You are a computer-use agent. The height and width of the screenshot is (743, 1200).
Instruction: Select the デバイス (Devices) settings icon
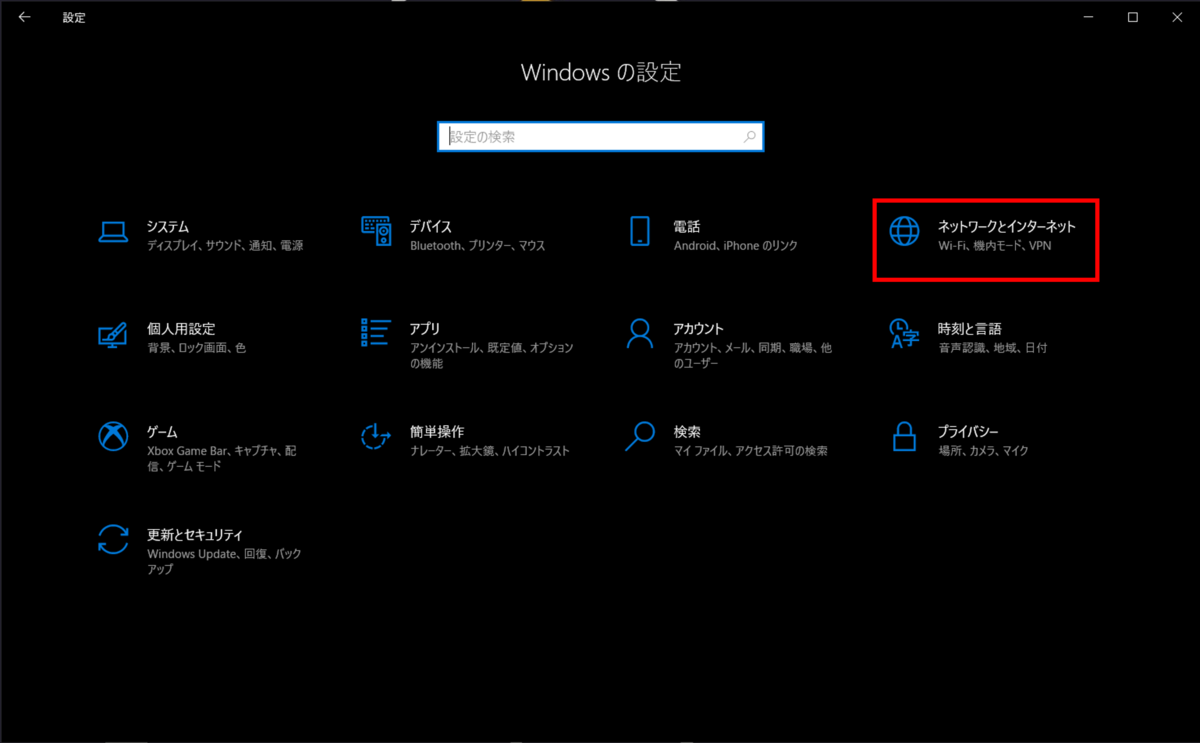(x=376, y=233)
